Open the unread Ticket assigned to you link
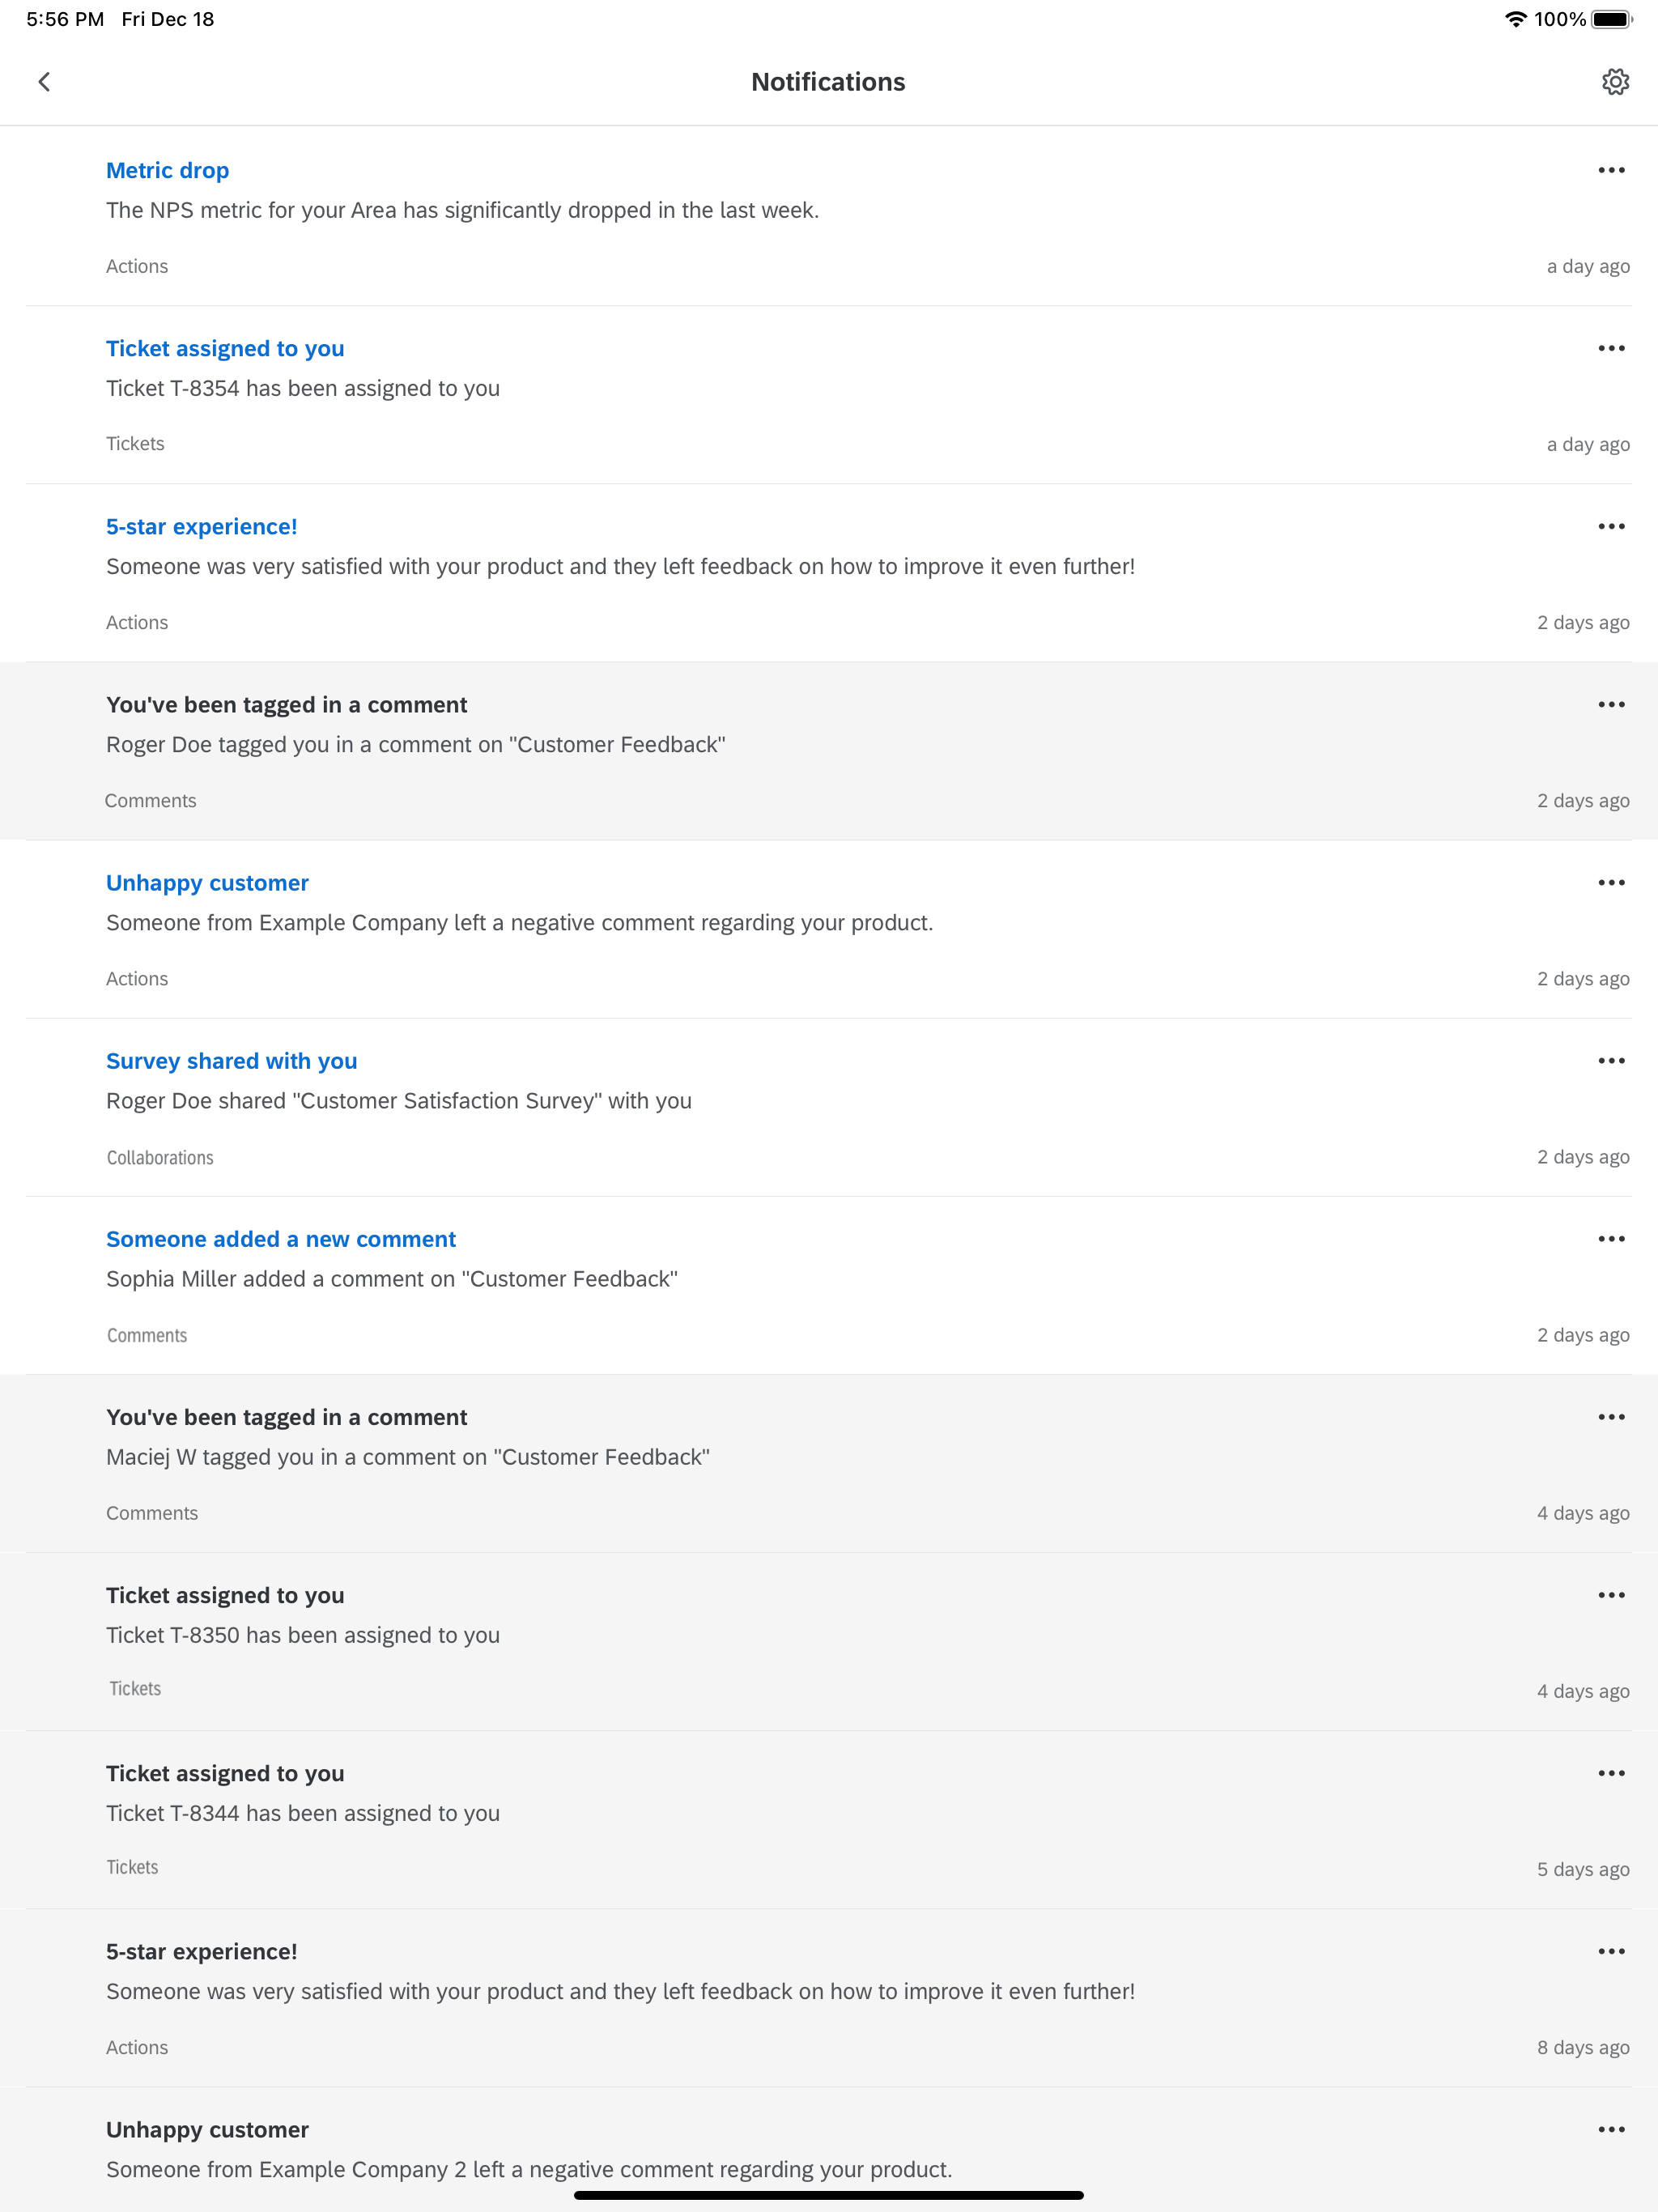The width and height of the screenshot is (1658, 2212). point(225,349)
